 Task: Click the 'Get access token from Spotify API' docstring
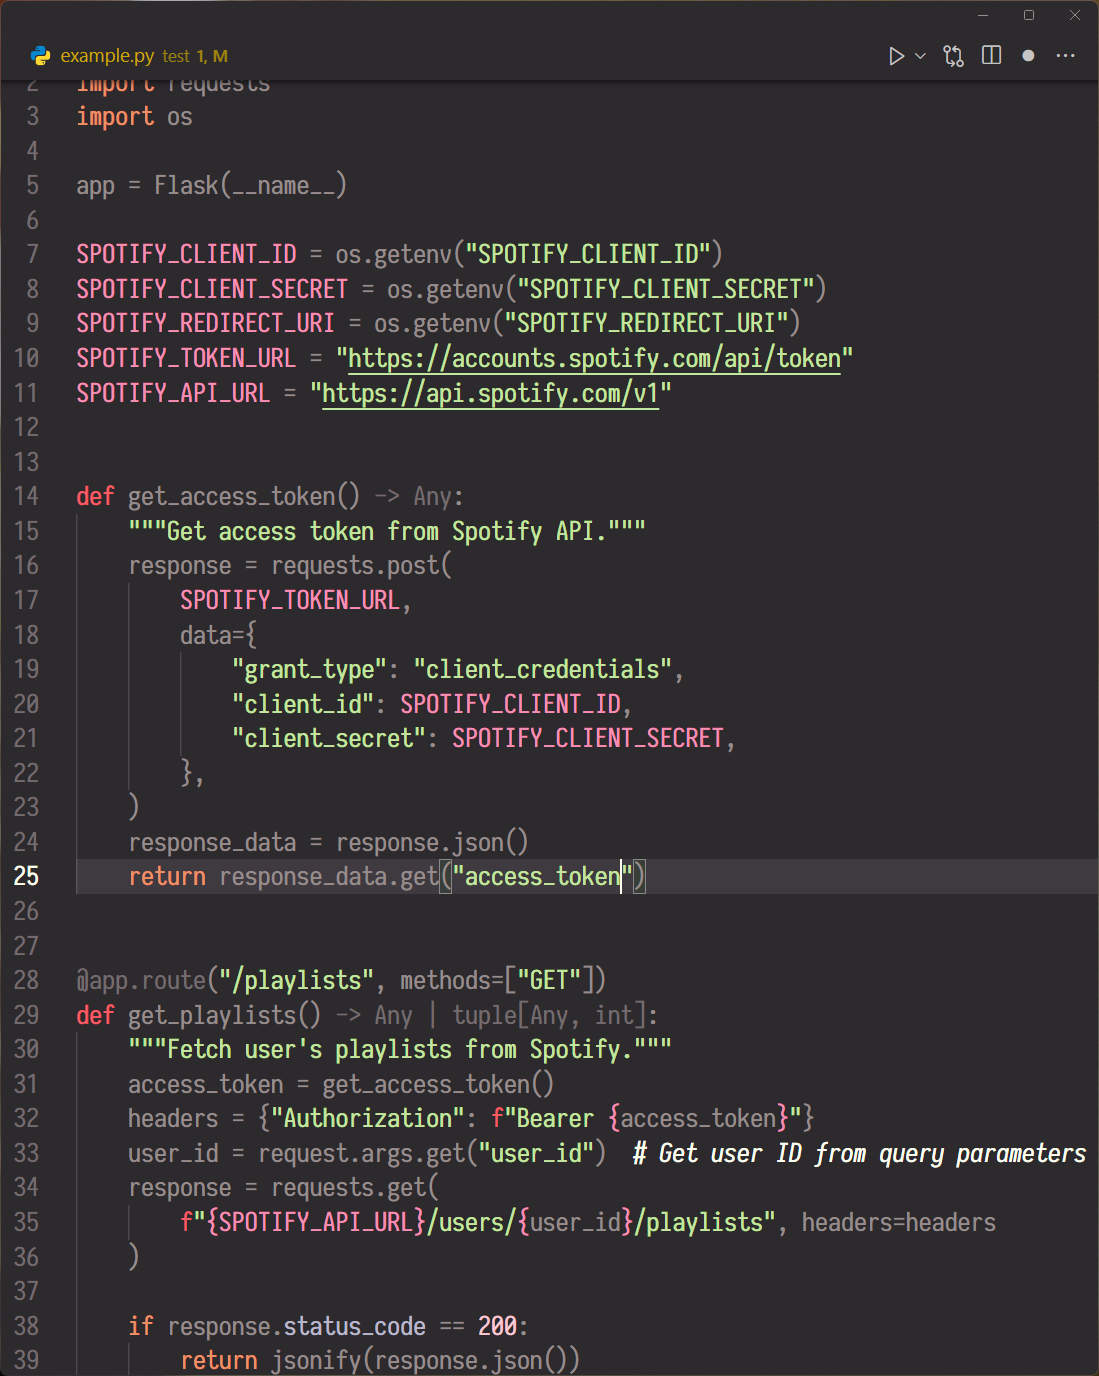[387, 531]
